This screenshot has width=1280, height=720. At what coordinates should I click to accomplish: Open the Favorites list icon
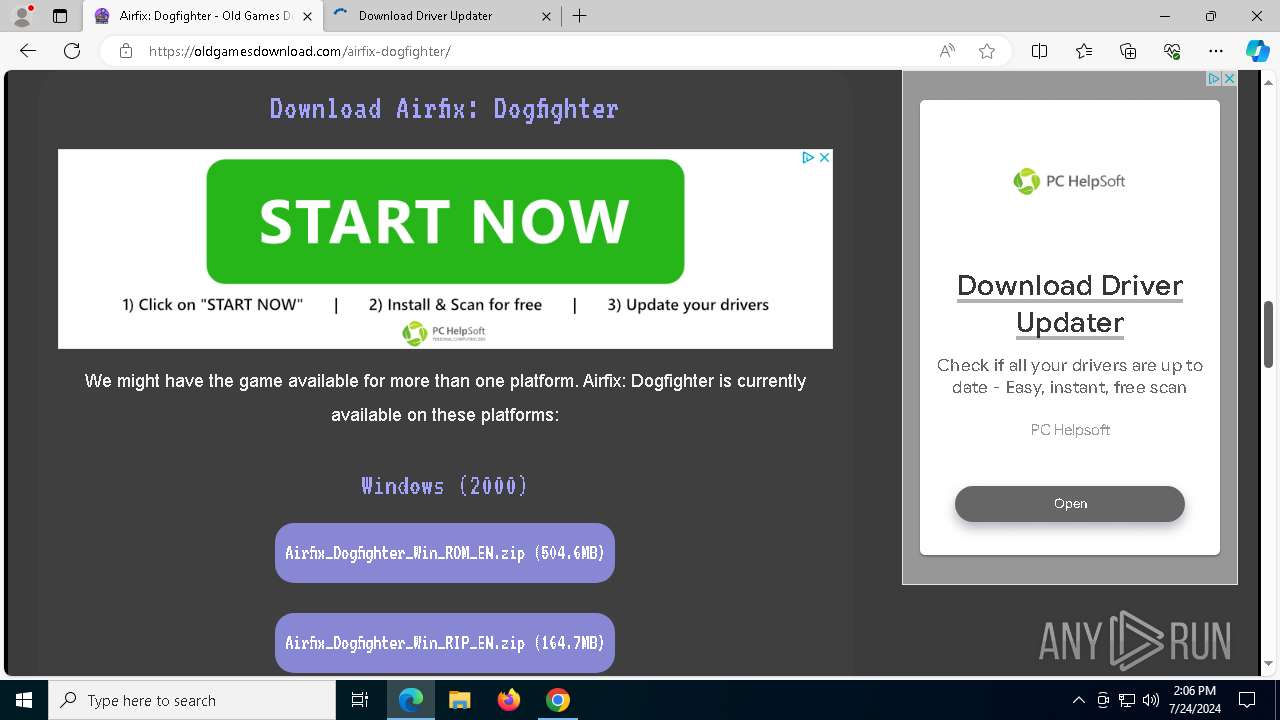1084,51
